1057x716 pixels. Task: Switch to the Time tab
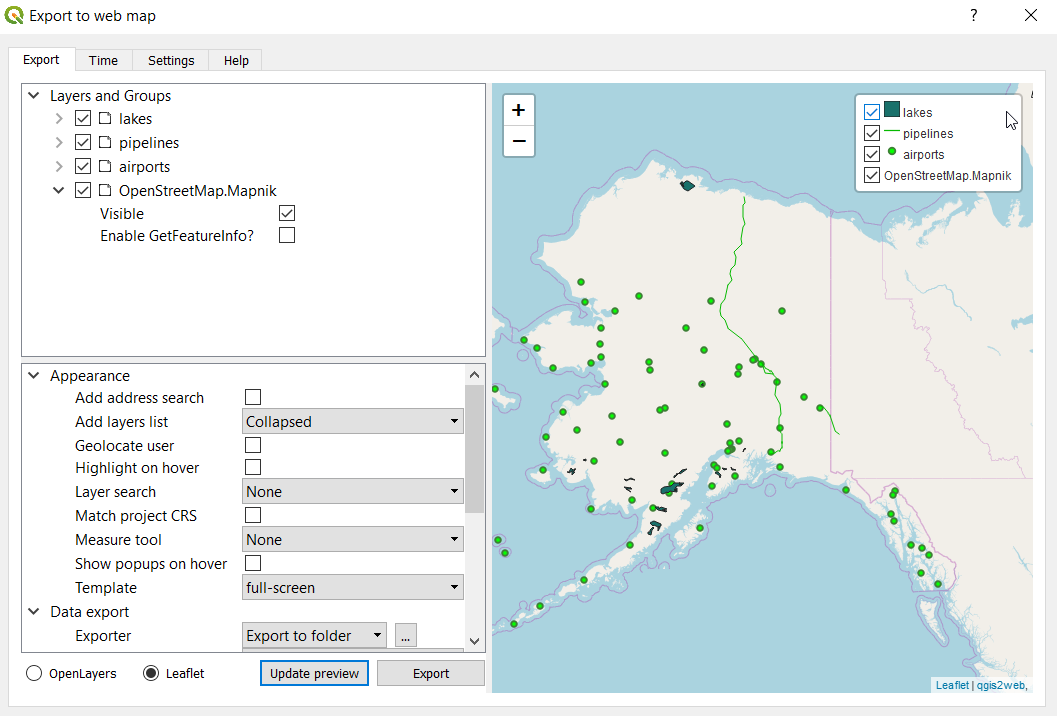pyautogui.click(x=103, y=60)
